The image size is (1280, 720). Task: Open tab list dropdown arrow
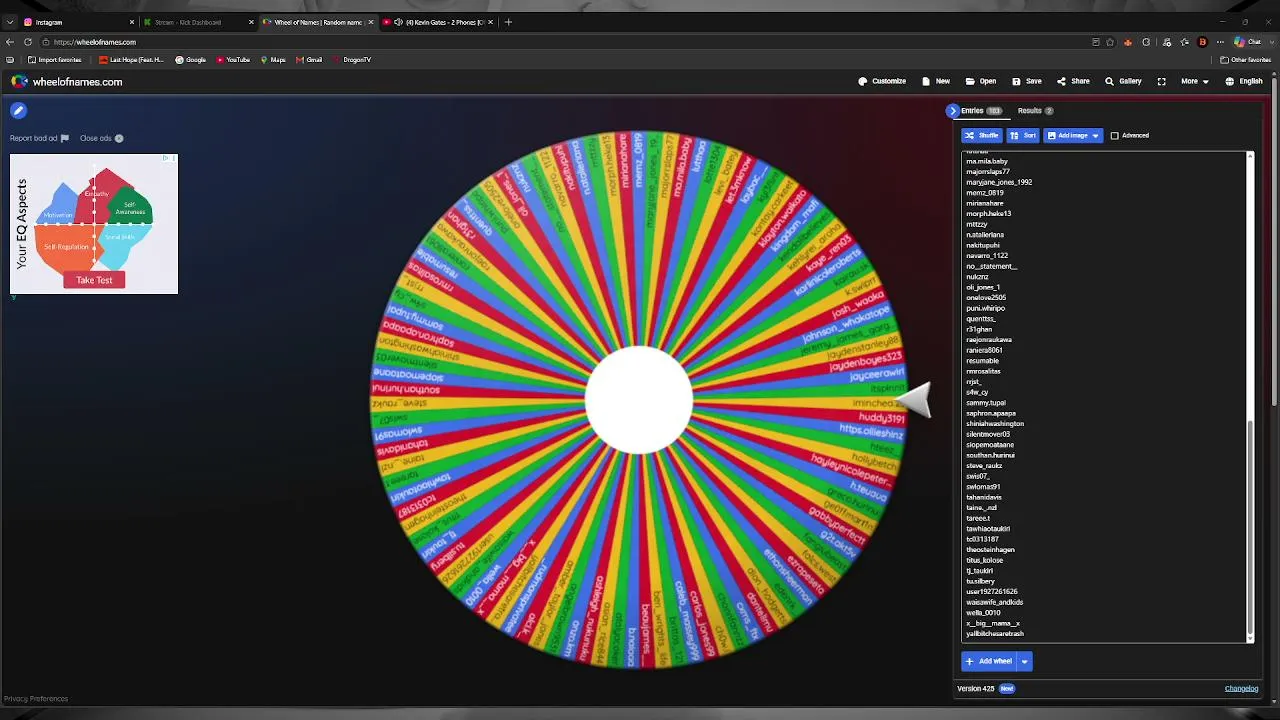tap(10, 22)
